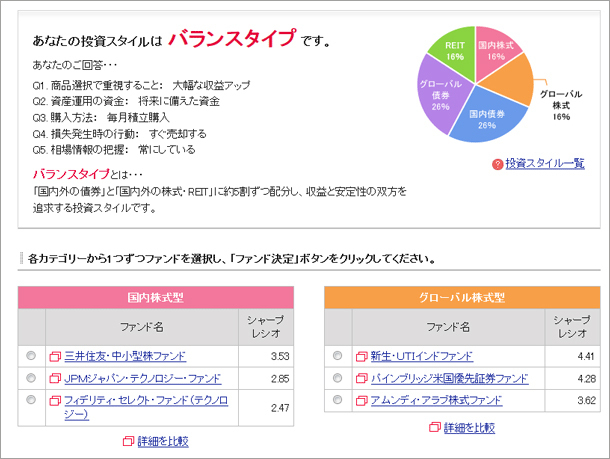This screenshot has height=459, width=610.
Task: Click new-window icon beside パインブリッジ米国優先証券ファンド
Action: 362,378
